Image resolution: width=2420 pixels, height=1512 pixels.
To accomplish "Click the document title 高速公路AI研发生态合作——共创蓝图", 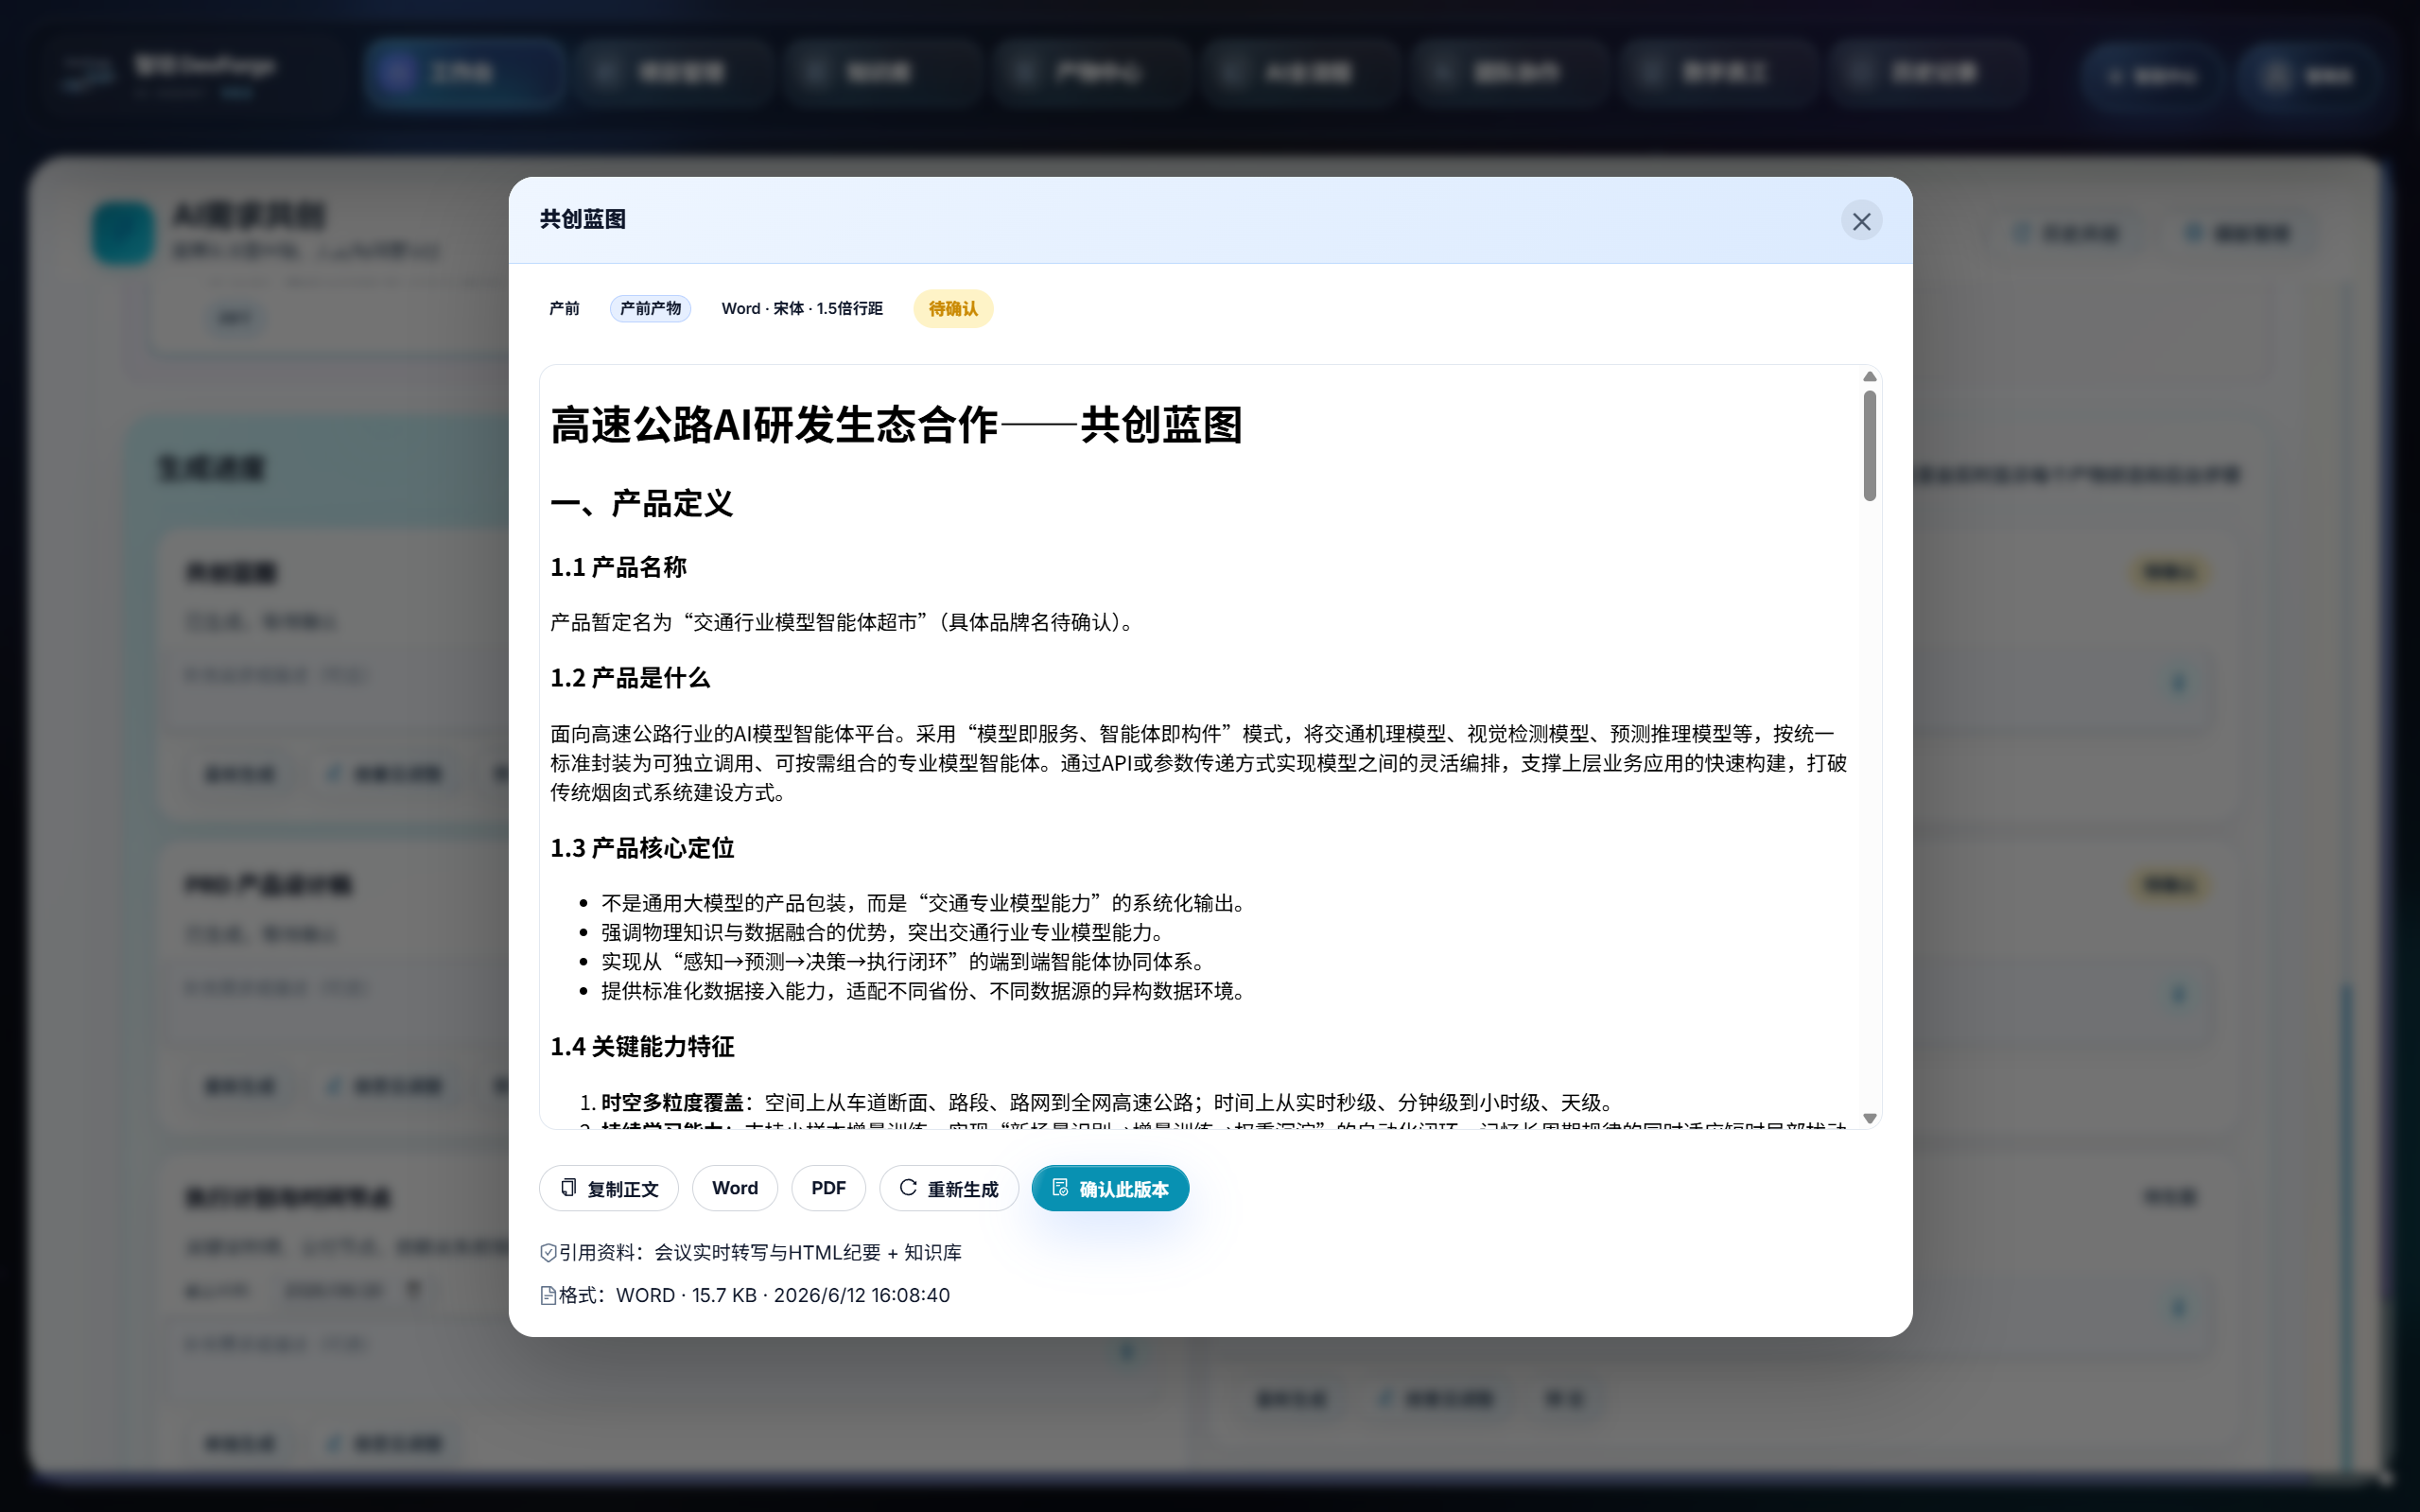I will point(896,425).
